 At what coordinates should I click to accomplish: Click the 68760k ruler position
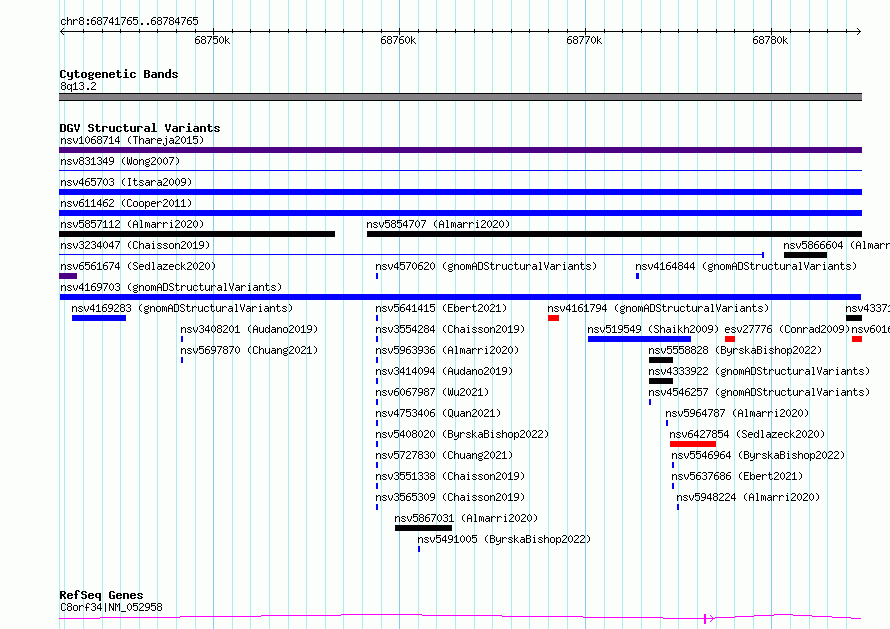pos(398,40)
